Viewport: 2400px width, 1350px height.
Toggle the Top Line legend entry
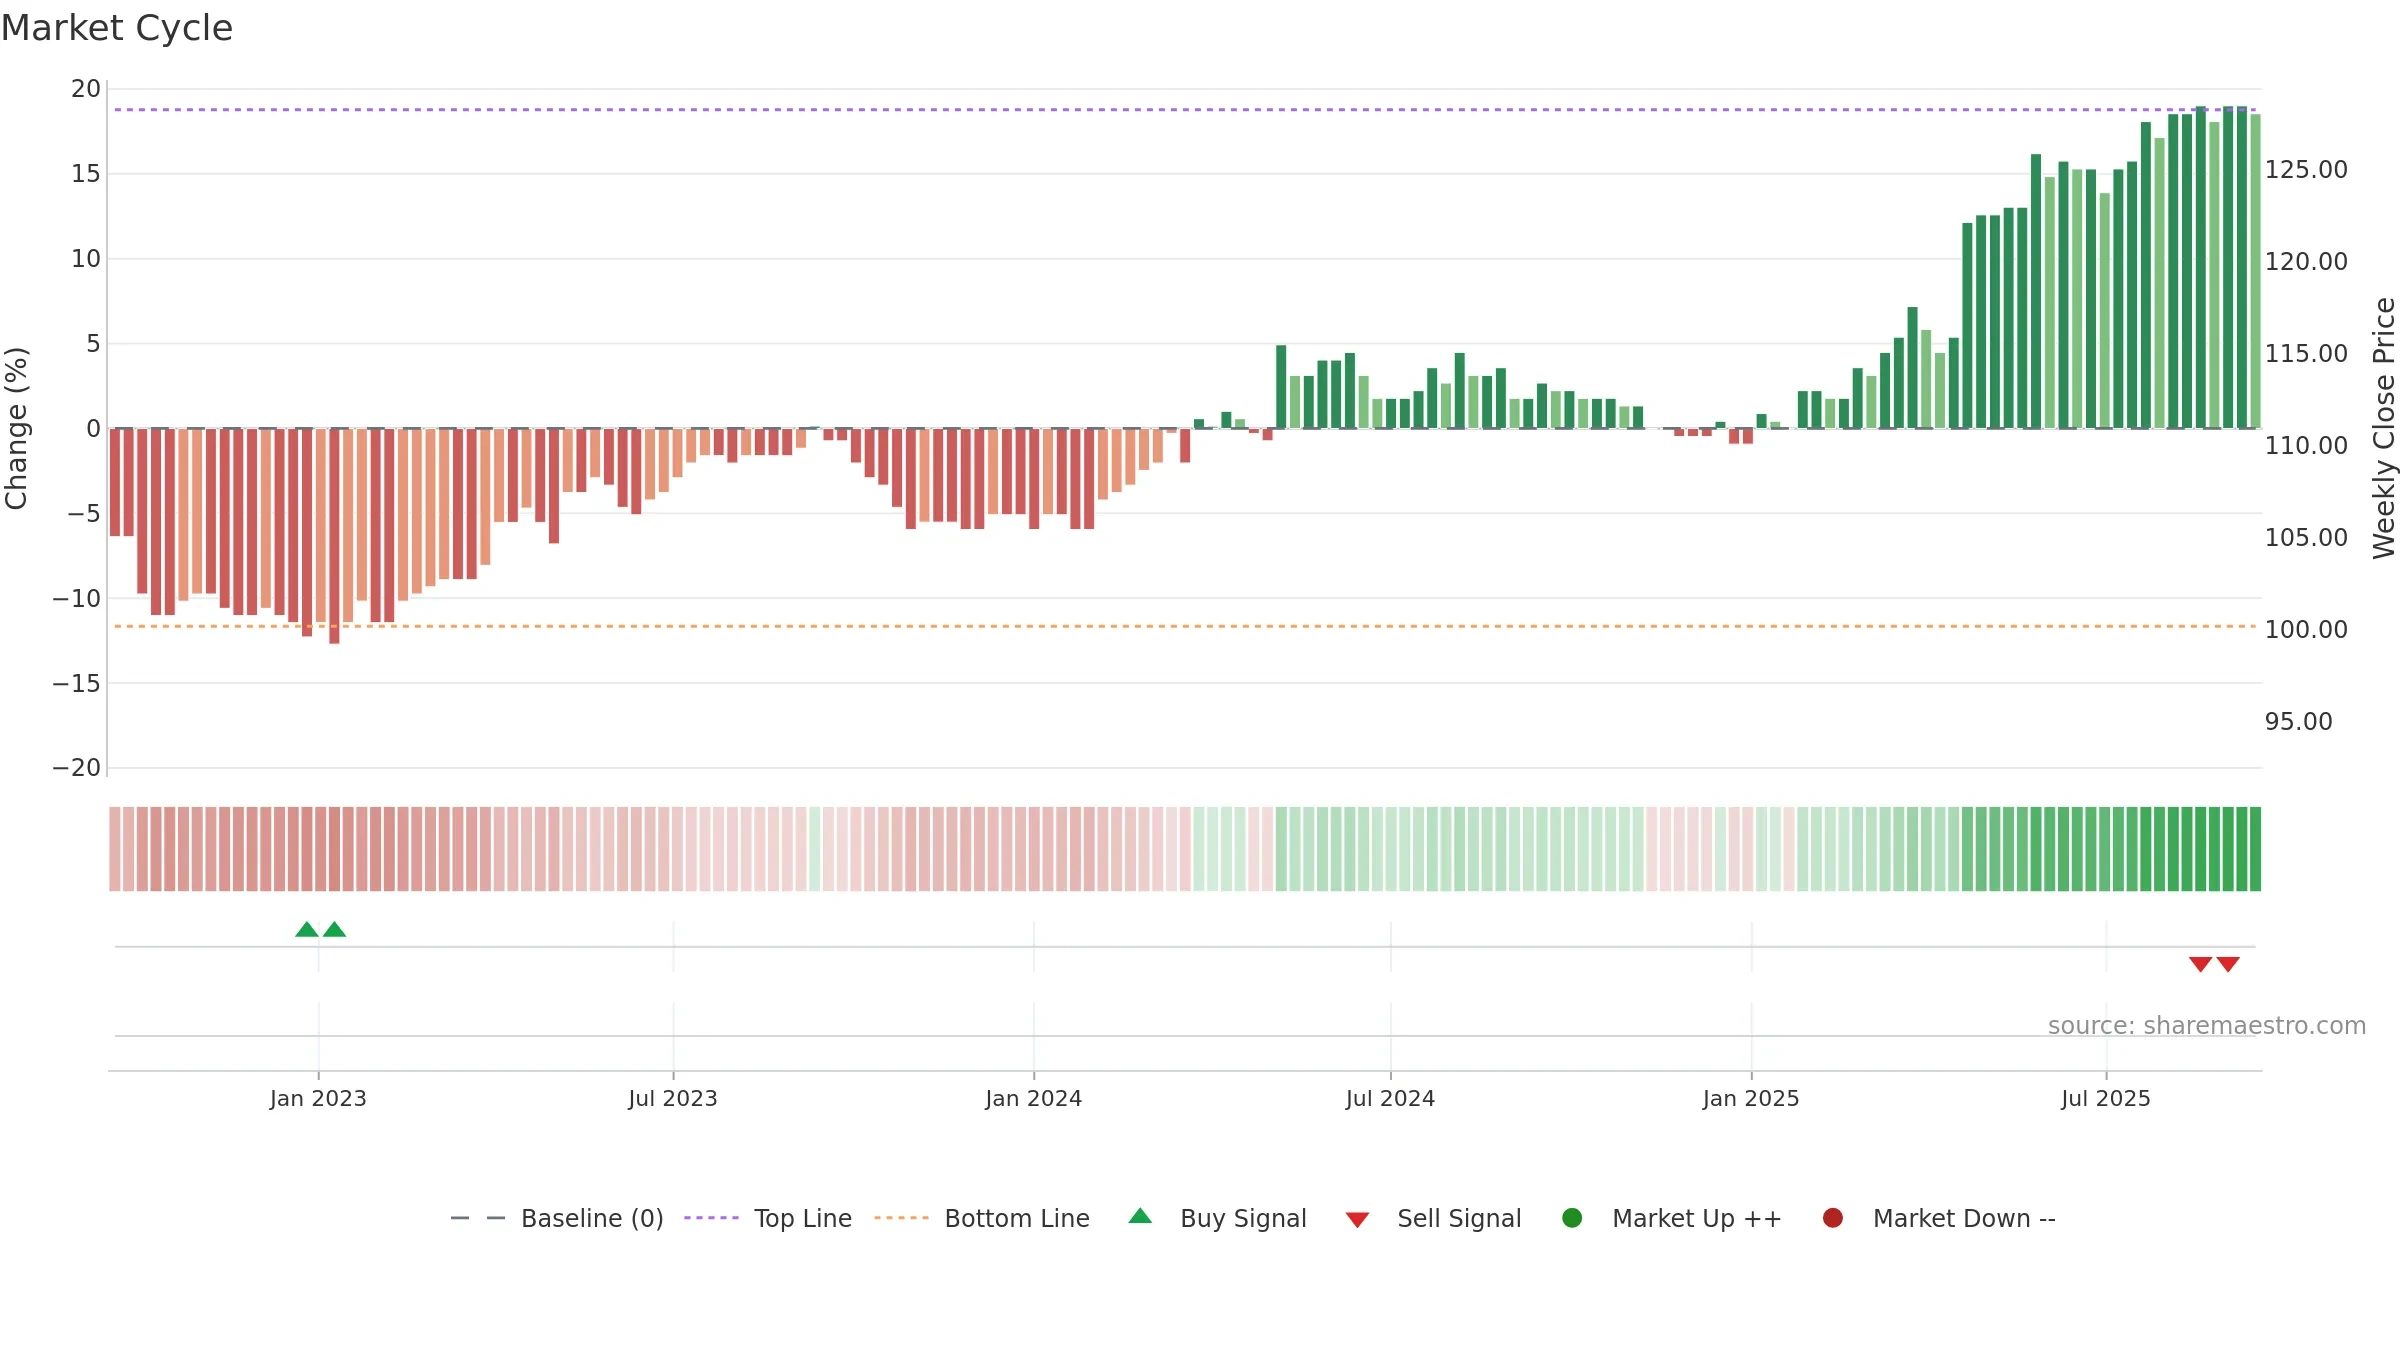click(768, 1218)
